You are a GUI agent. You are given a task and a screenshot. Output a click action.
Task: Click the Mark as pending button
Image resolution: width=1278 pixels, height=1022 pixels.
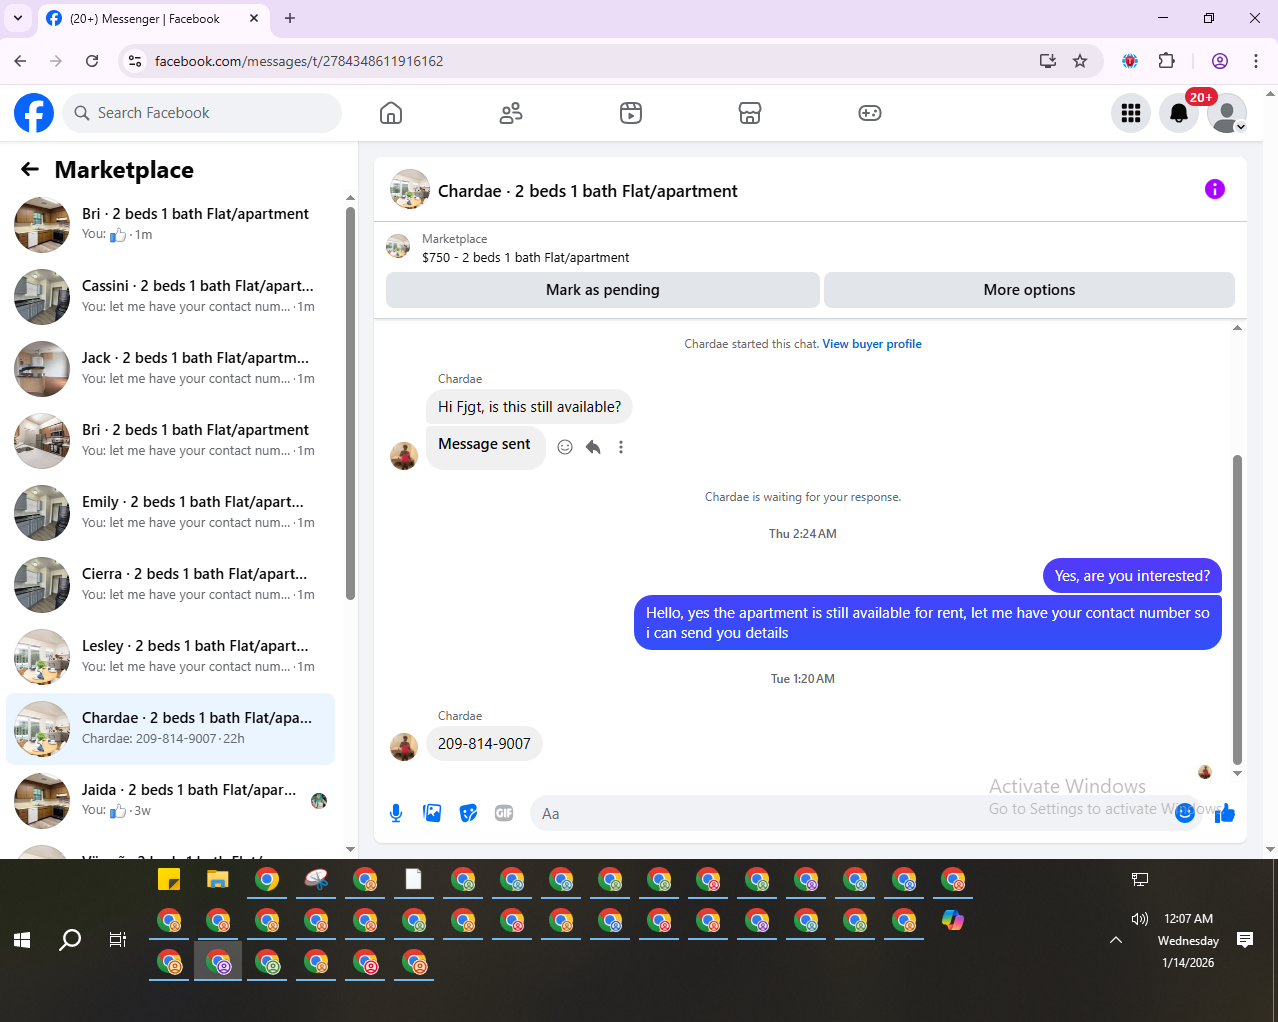coord(603,290)
